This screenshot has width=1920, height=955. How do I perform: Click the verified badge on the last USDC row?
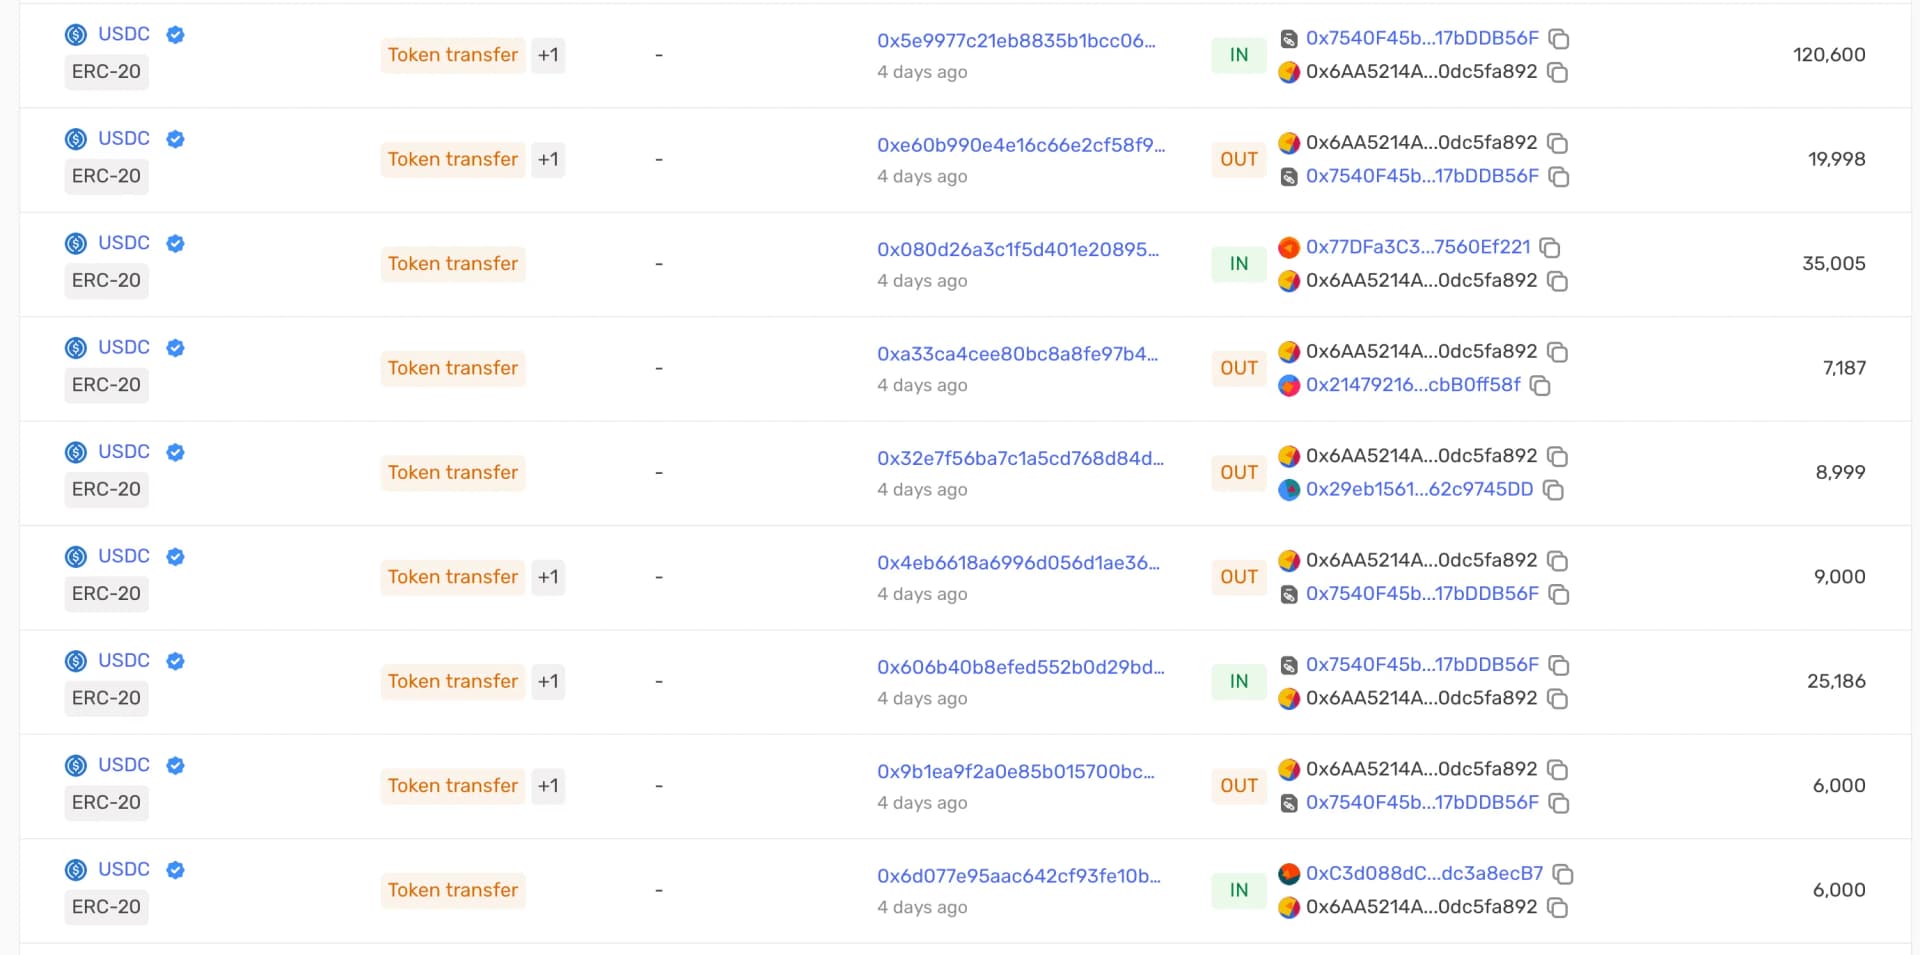(x=175, y=870)
